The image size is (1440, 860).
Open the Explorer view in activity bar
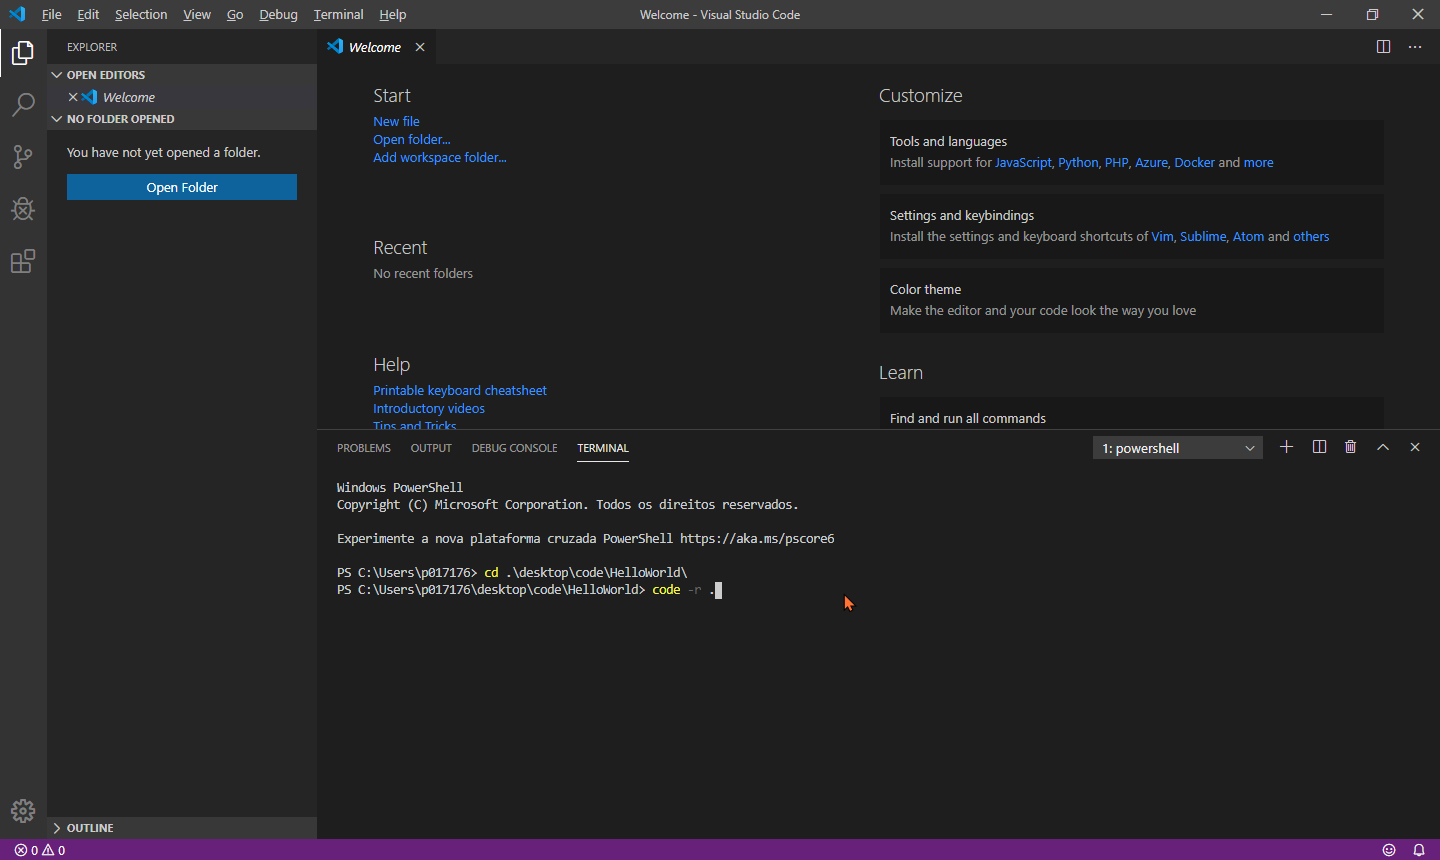click(x=23, y=52)
